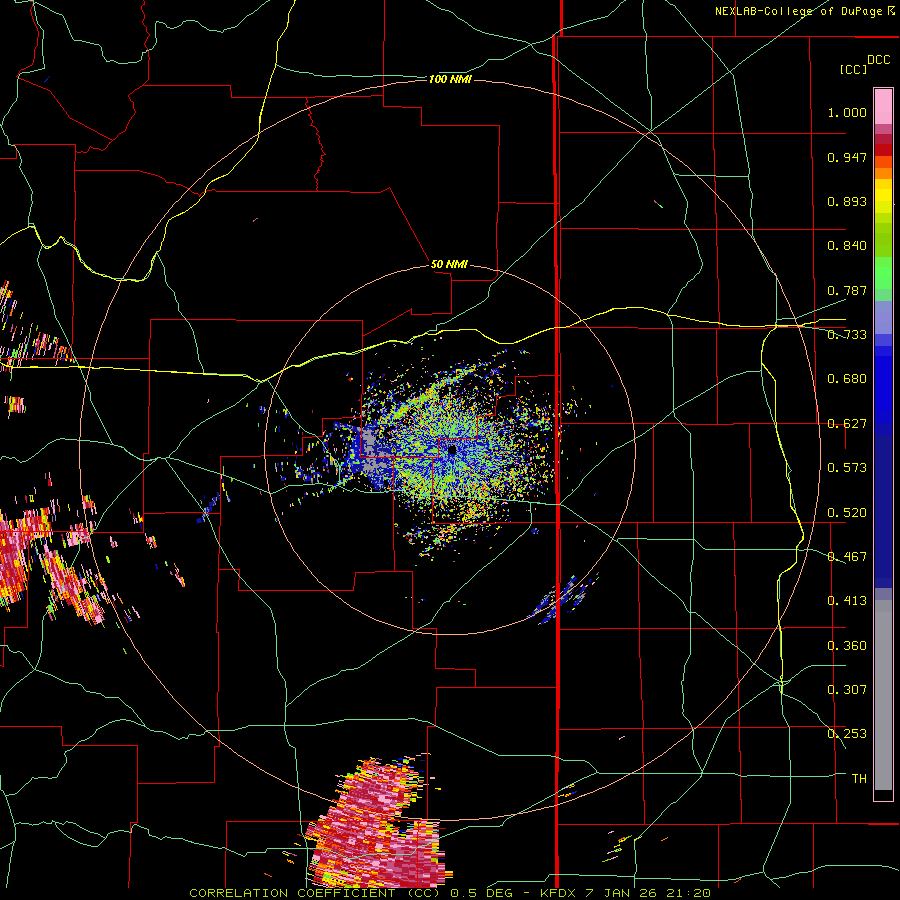Select the 0.733 colorbar value label
This screenshot has height=900, width=900.
847,335
